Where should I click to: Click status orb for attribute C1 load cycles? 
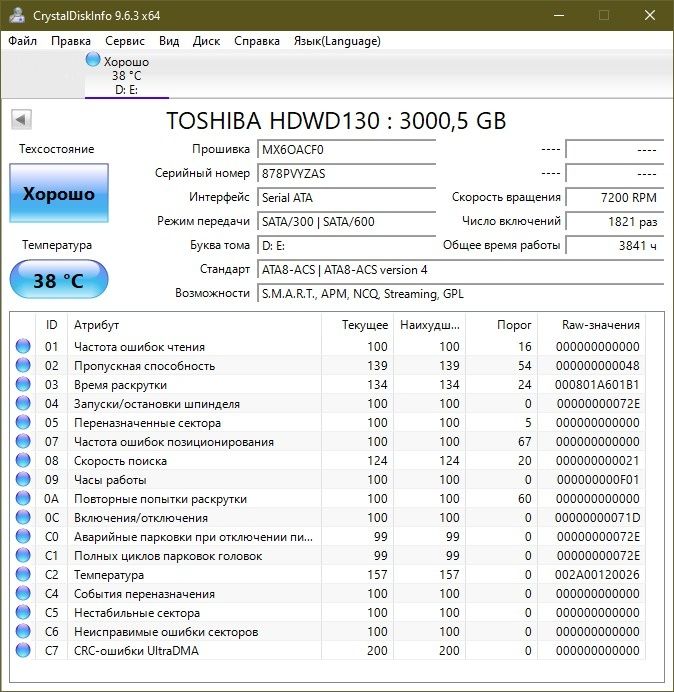pyautogui.click(x=23, y=555)
